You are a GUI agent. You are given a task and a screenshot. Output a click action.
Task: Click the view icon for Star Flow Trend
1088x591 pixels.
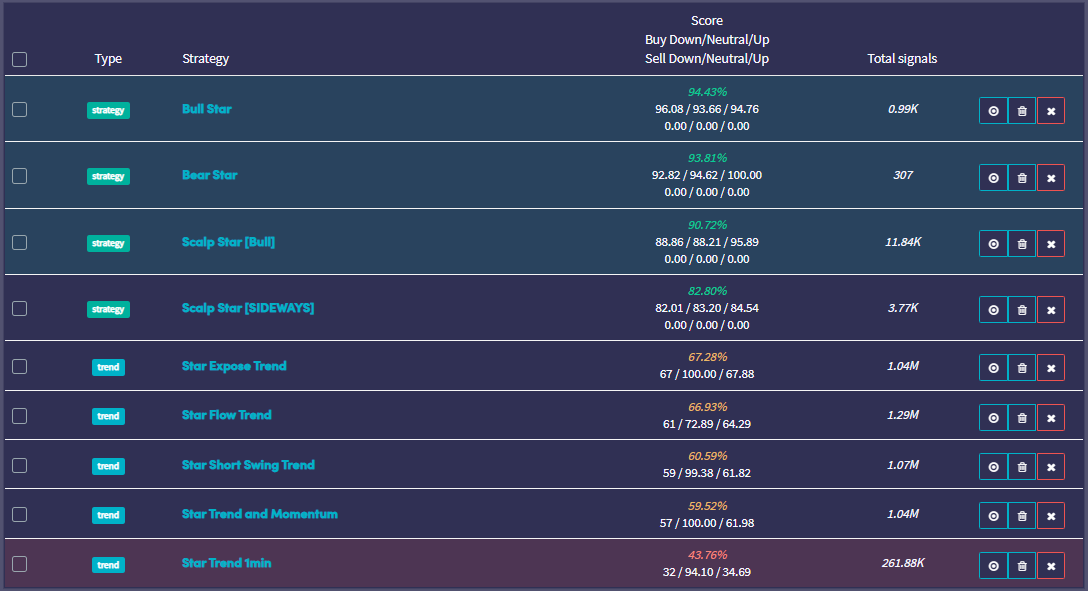coord(993,418)
